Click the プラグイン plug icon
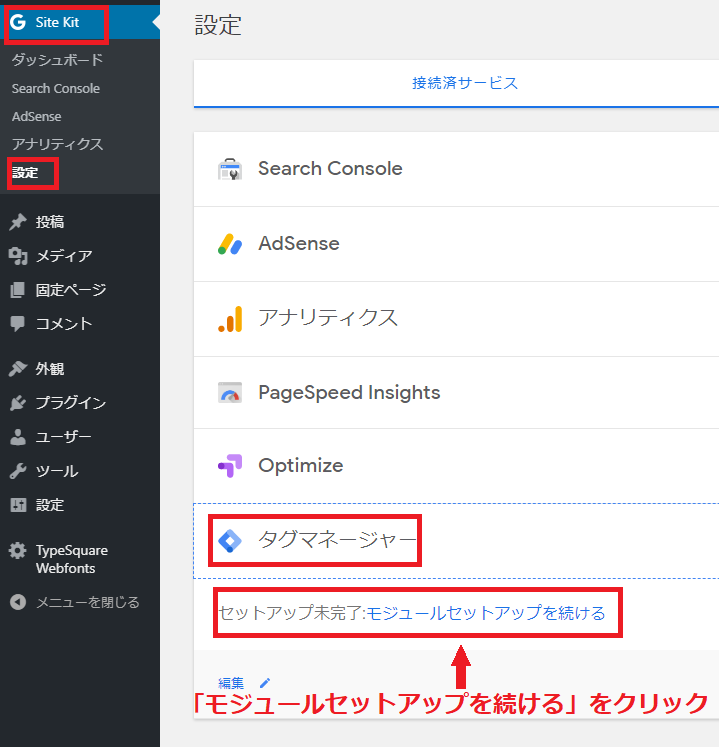This screenshot has height=747, width=719. pyautogui.click(x=18, y=403)
